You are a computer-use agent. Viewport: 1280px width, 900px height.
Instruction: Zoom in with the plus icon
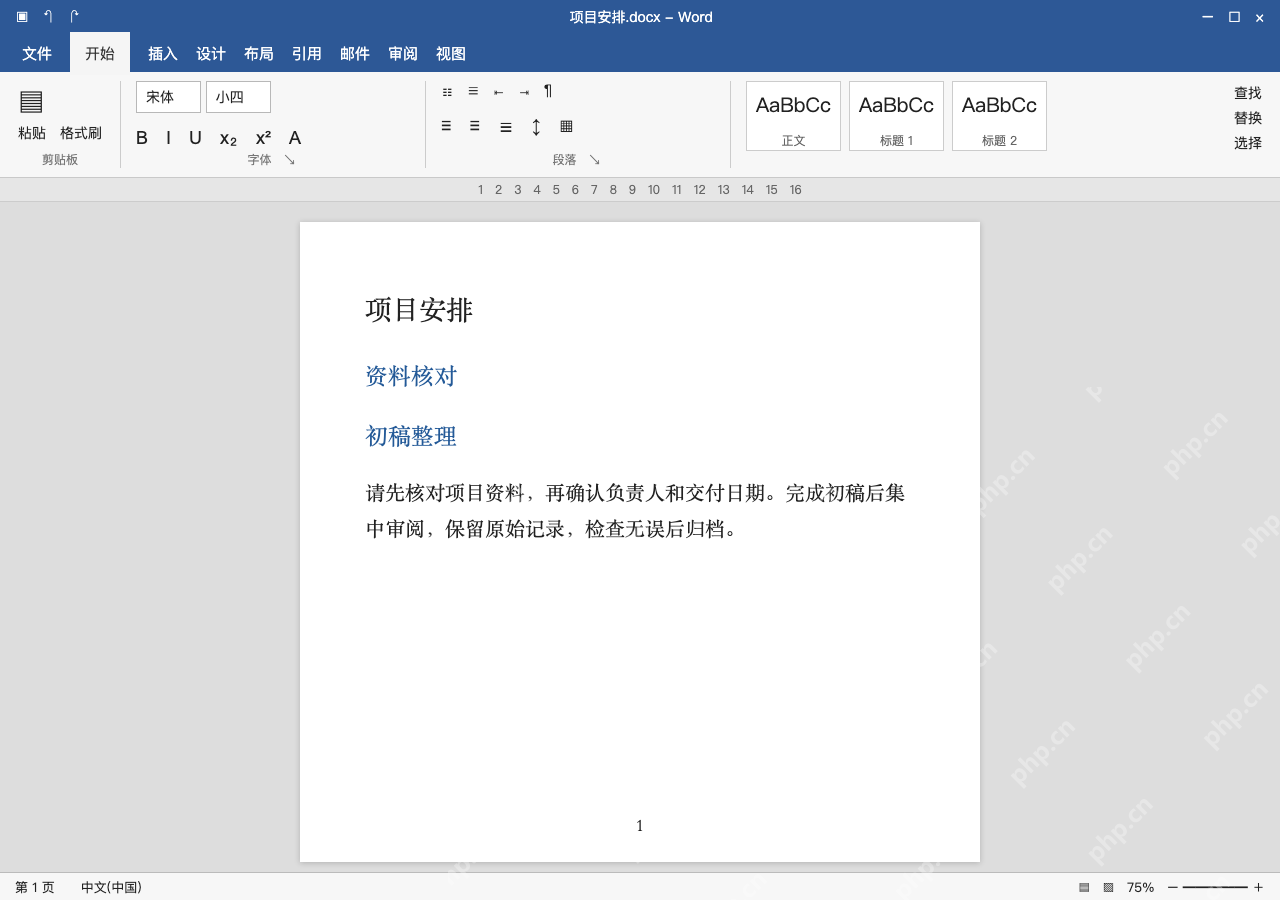coord(1258,887)
